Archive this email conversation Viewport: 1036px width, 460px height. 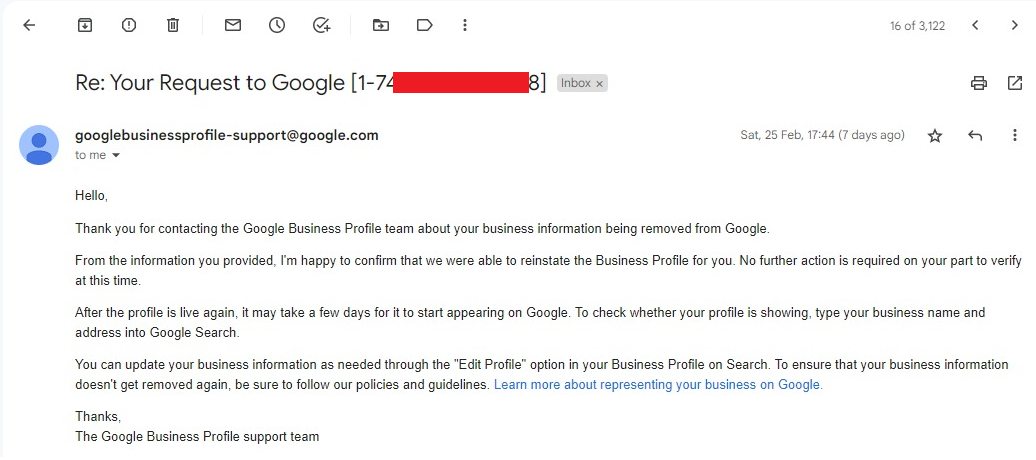click(85, 25)
